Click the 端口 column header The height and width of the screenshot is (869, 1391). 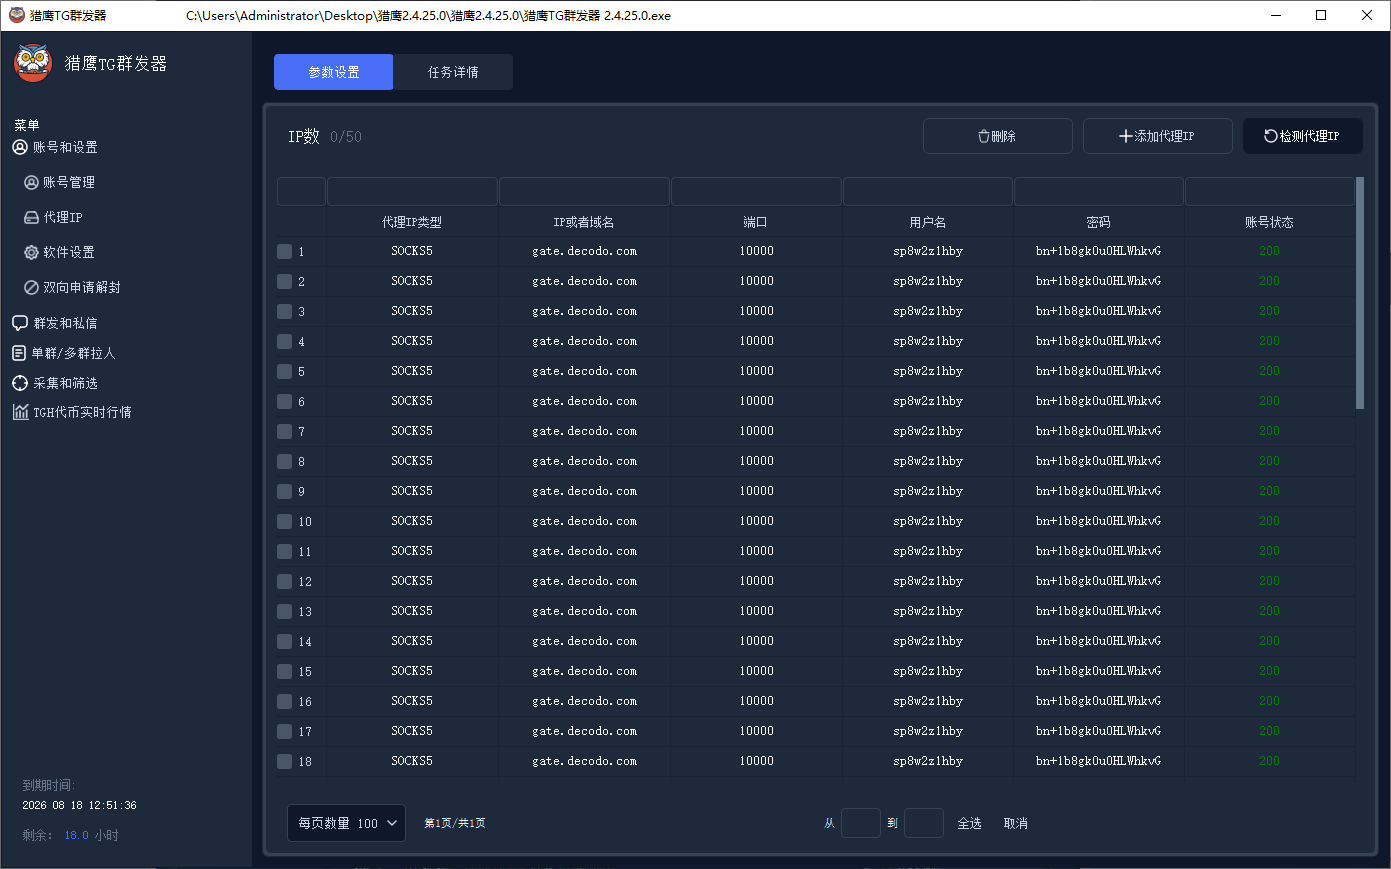756,222
